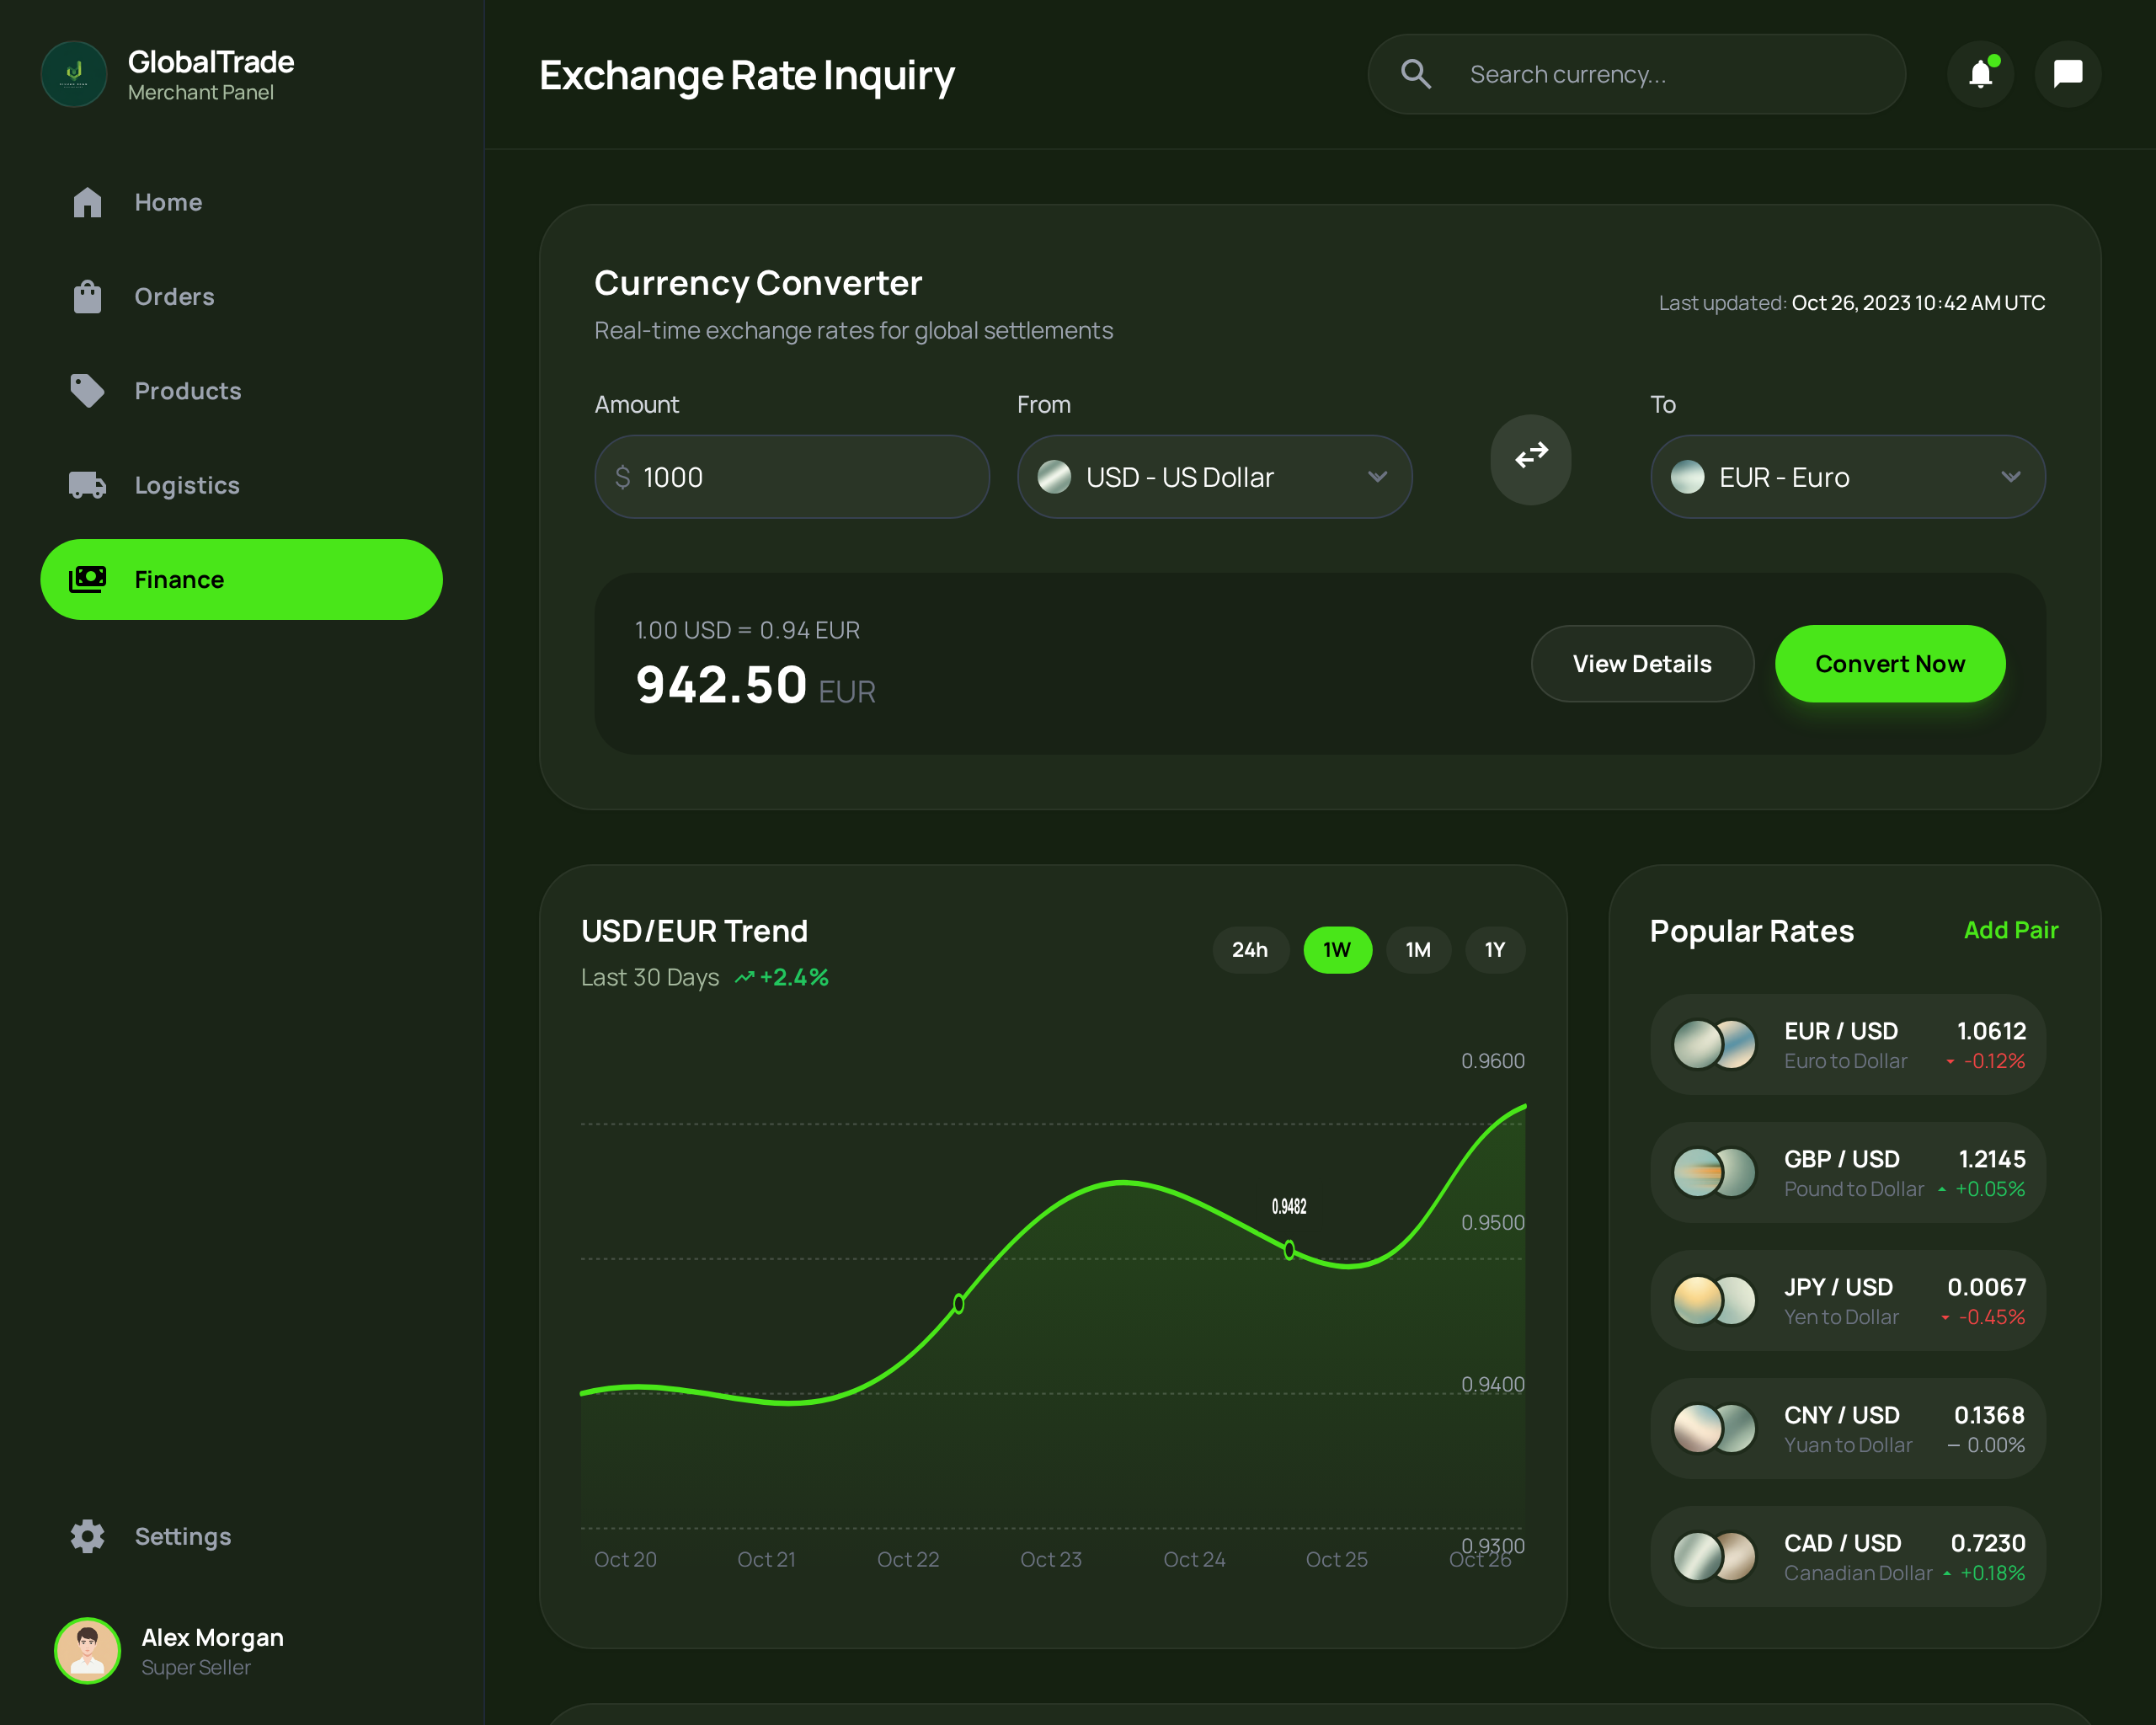Click the 0.9482 data point on chart
Image resolution: width=2156 pixels, height=1725 pixels.
(1289, 1249)
